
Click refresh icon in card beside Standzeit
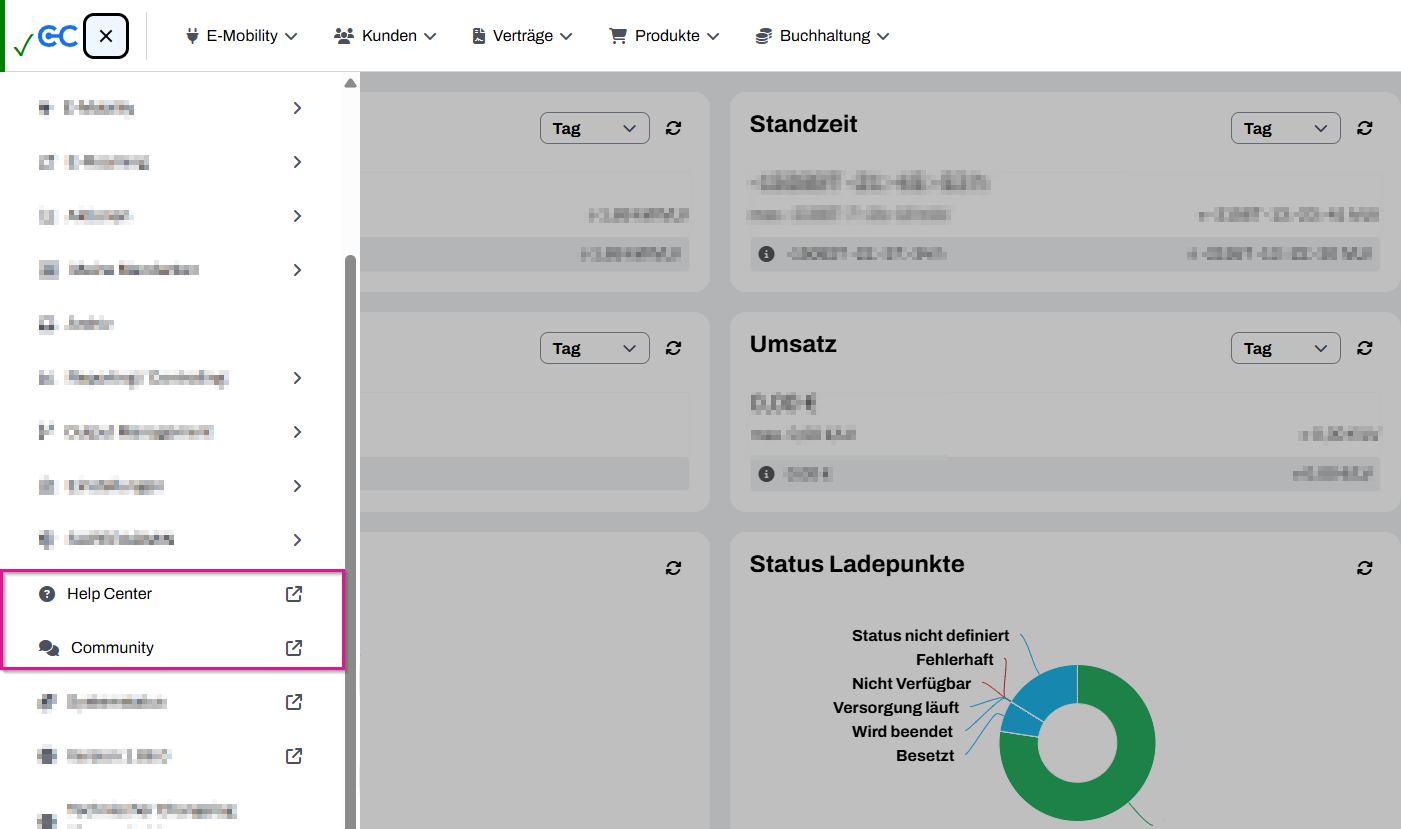pos(674,128)
